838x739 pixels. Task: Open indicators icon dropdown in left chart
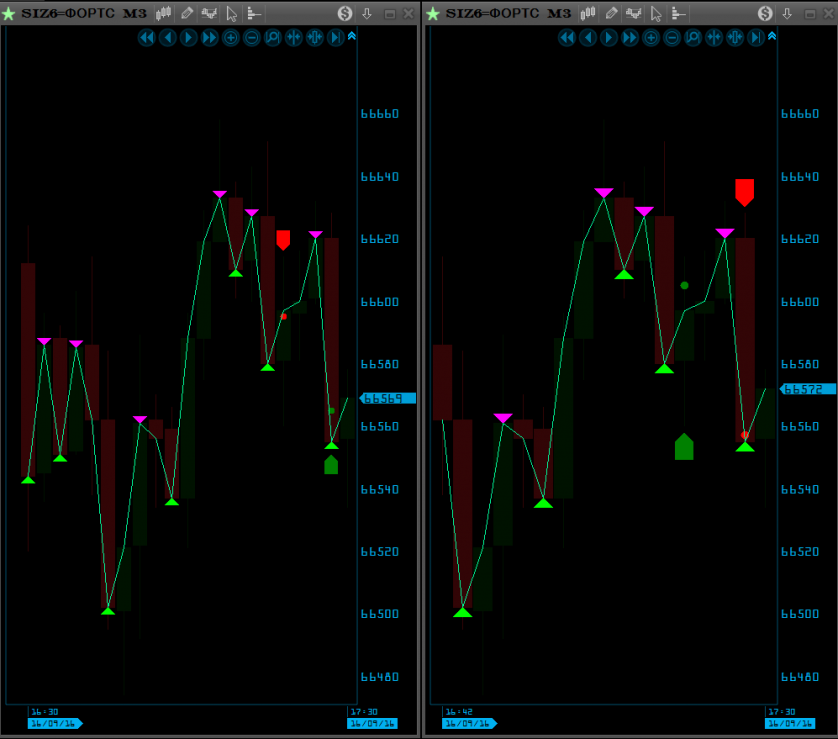(210, 13)
